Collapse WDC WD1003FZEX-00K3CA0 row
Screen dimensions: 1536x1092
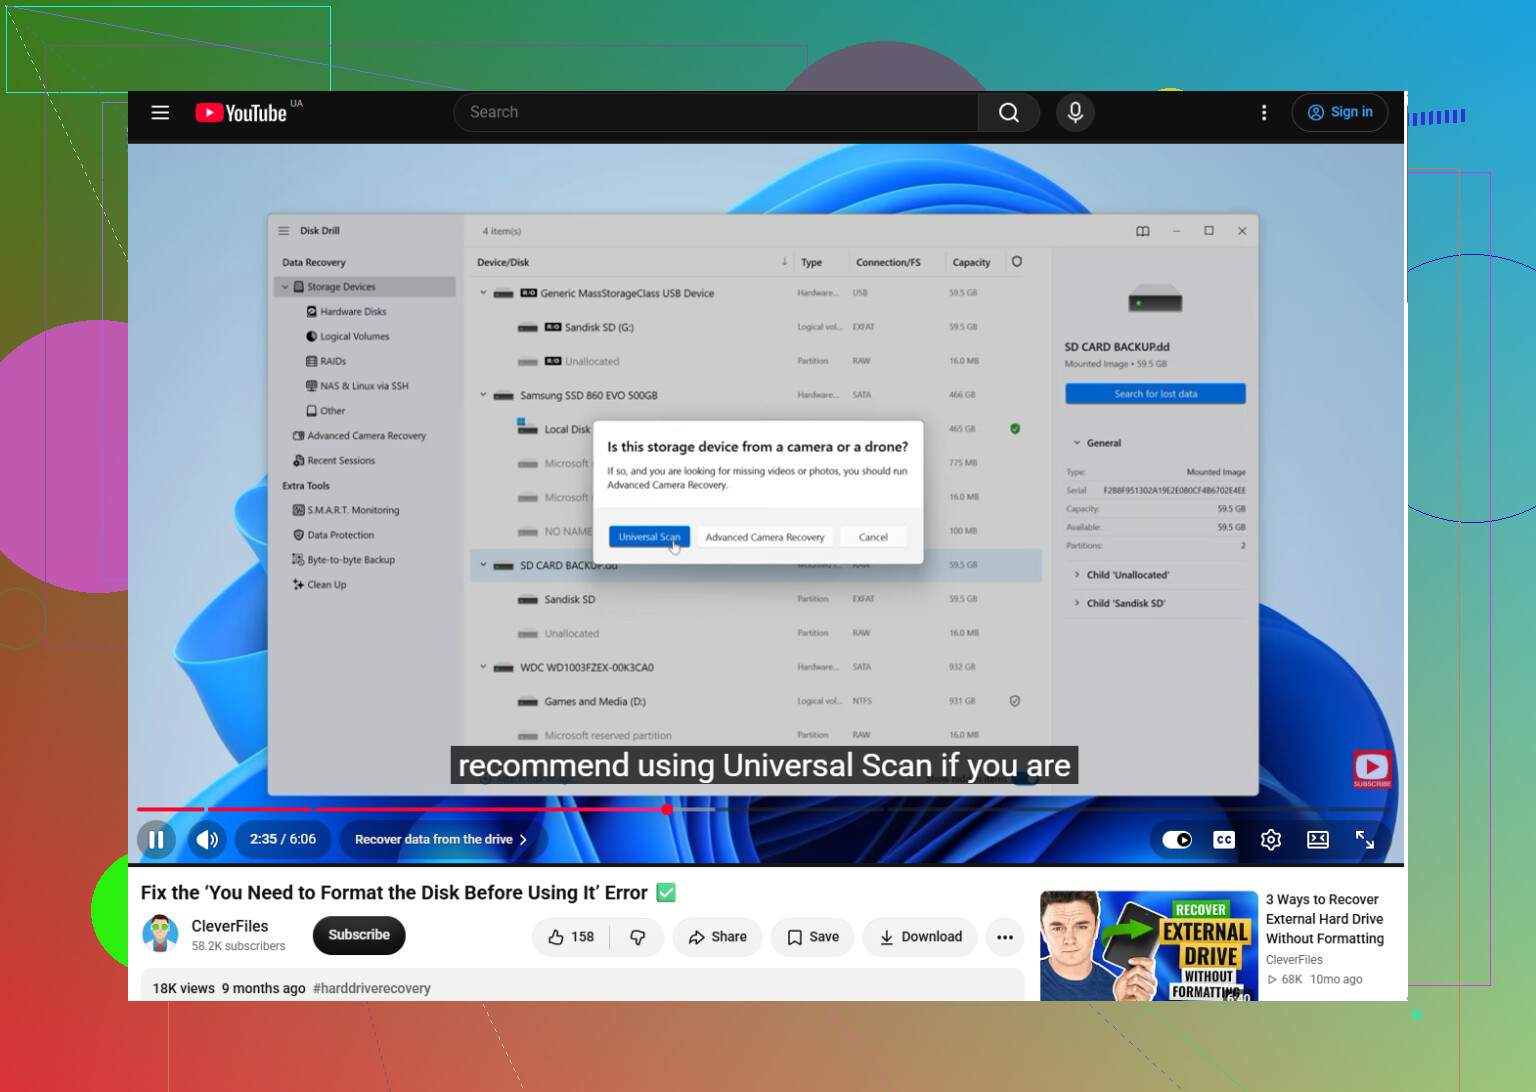[483, 667]
